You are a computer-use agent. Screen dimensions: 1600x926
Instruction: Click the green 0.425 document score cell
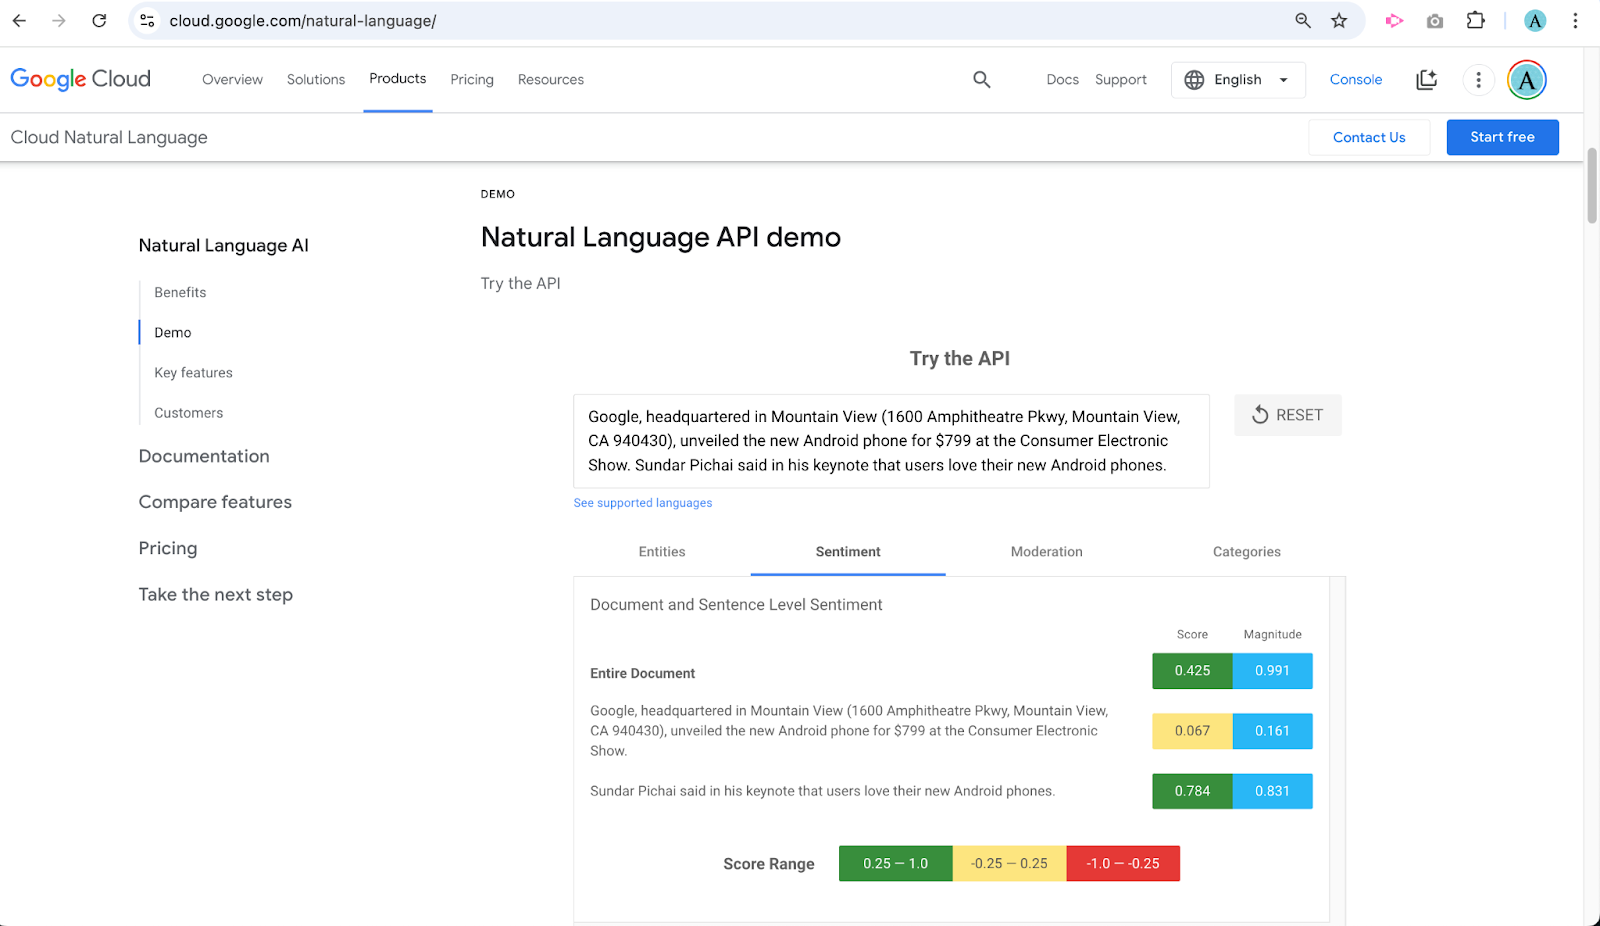pyautogui.click(x=1192, y=671)
